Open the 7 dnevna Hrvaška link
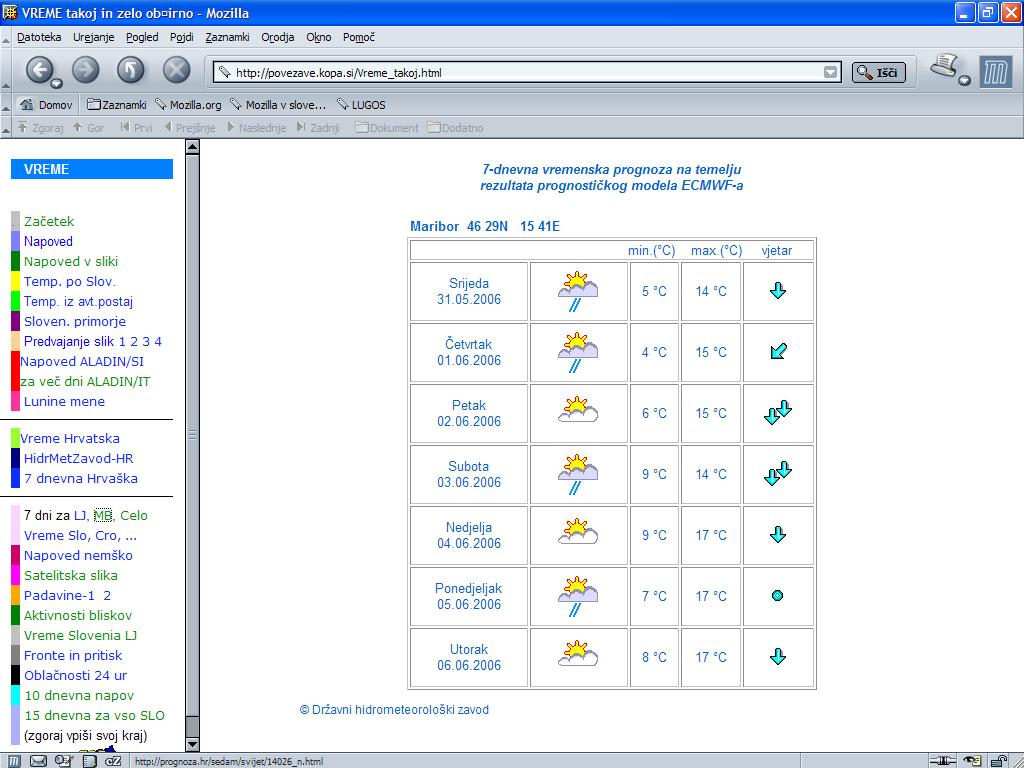This screenshot has height=768, width=1024. coord(81,478)
